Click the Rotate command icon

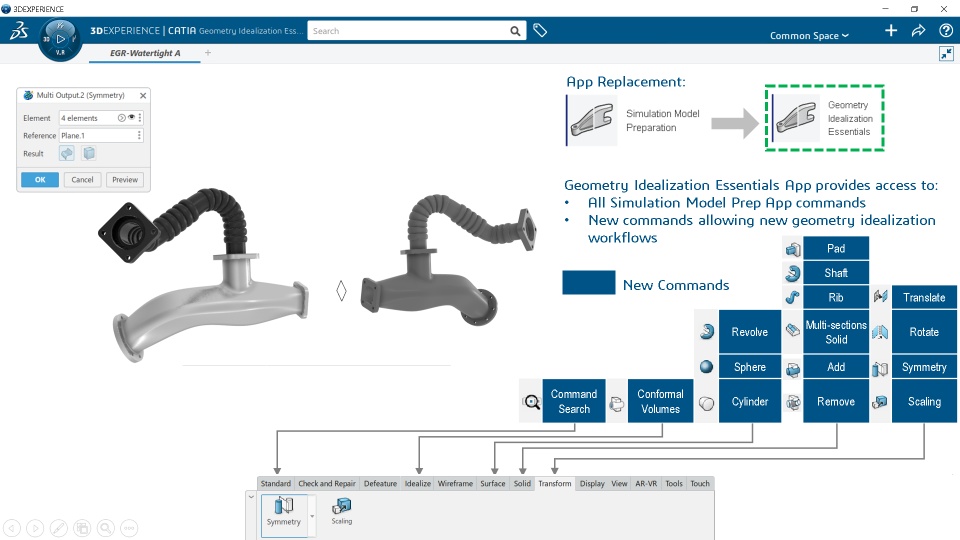[x=880, y=332]
